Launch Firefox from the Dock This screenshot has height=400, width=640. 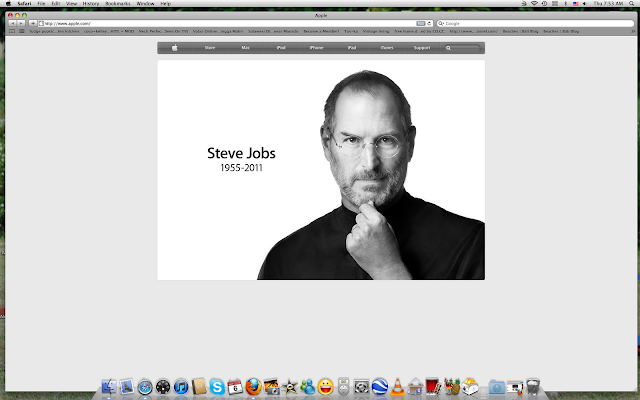253,387
